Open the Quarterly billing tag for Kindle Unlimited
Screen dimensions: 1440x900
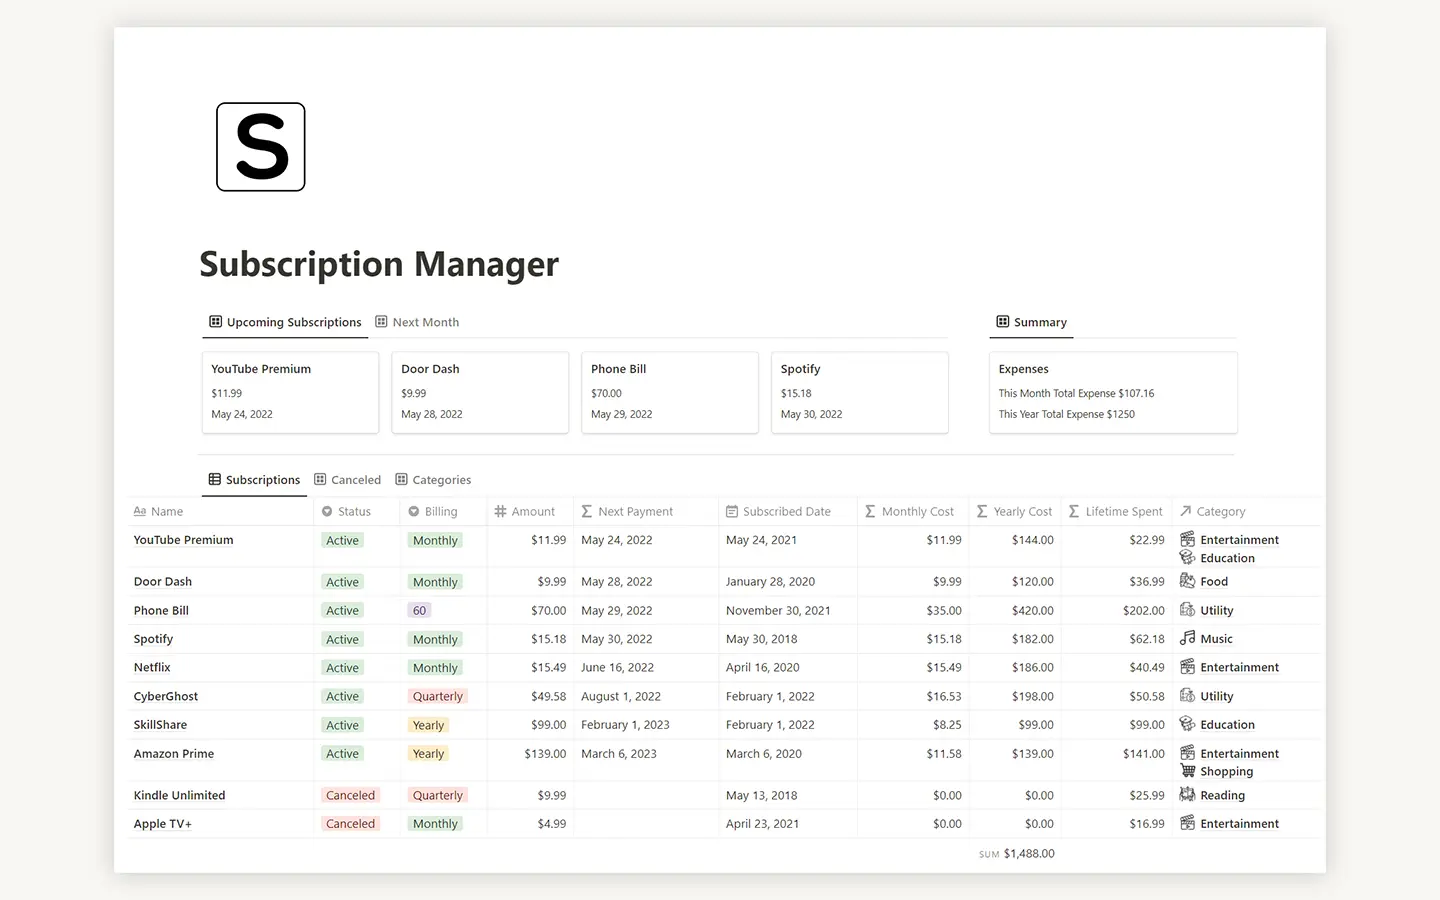(x=438, y=796)
